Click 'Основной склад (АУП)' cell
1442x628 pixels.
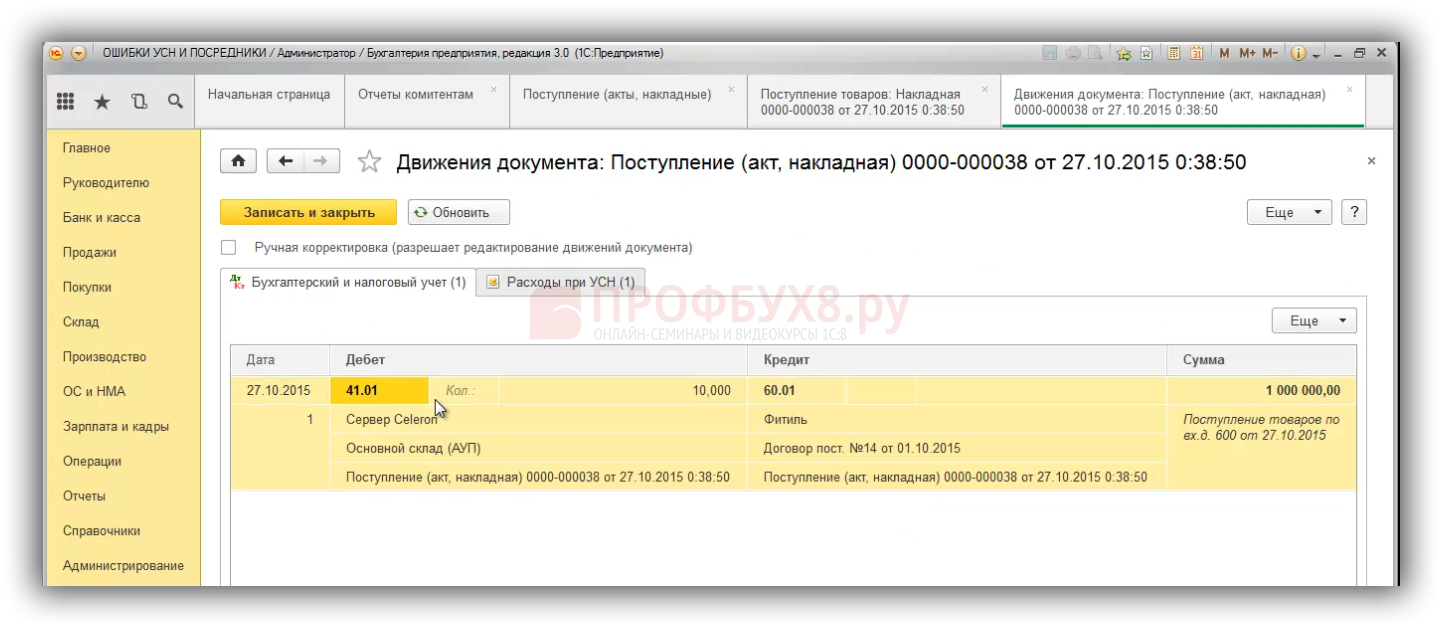539,449
